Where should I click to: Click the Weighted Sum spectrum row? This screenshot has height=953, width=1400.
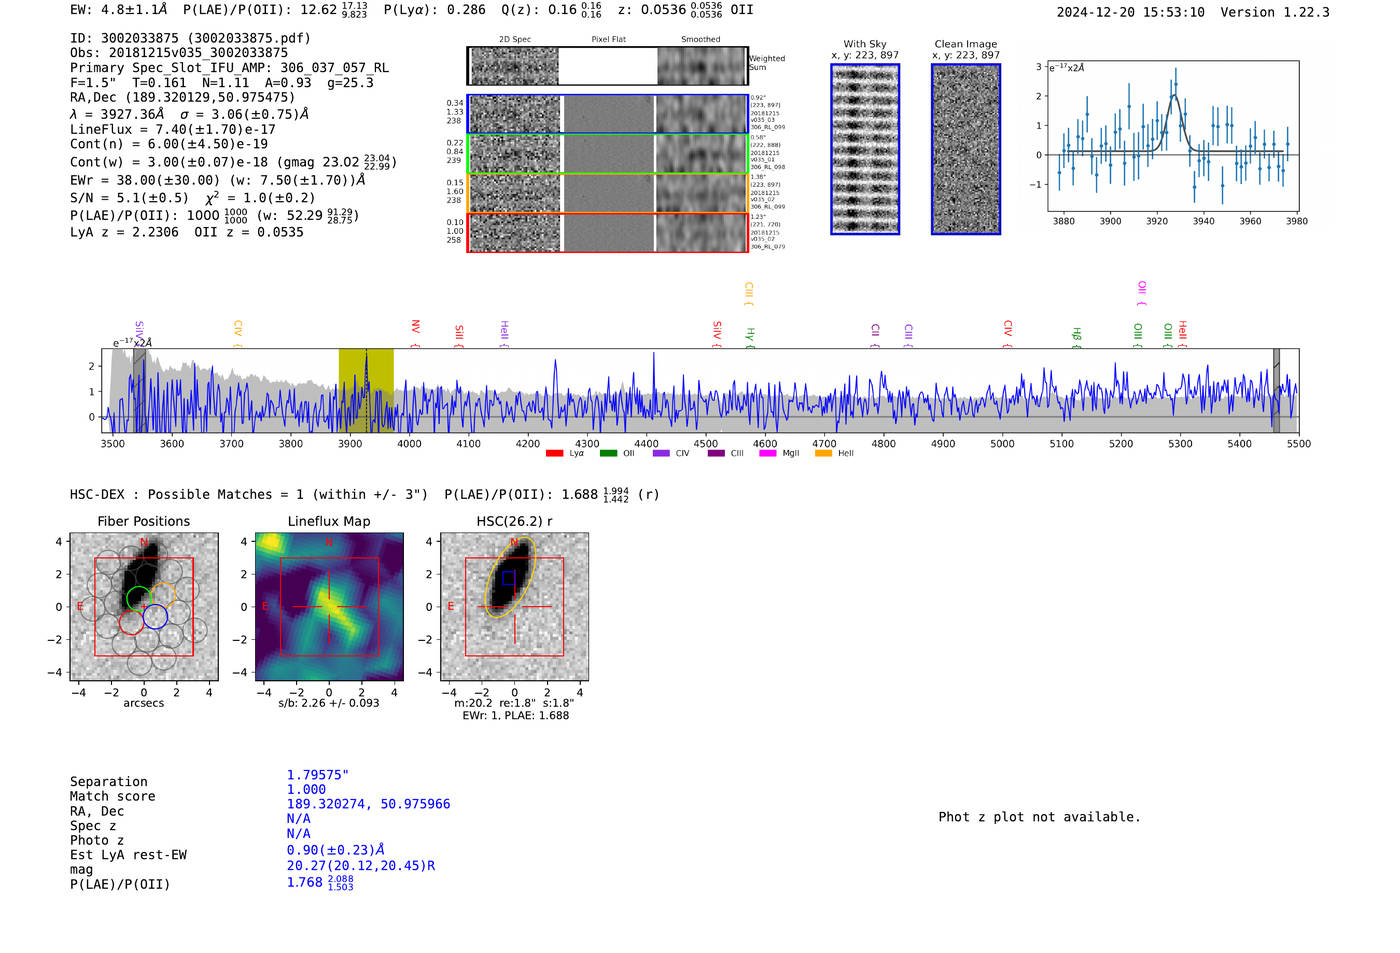[x=607, y=66]
